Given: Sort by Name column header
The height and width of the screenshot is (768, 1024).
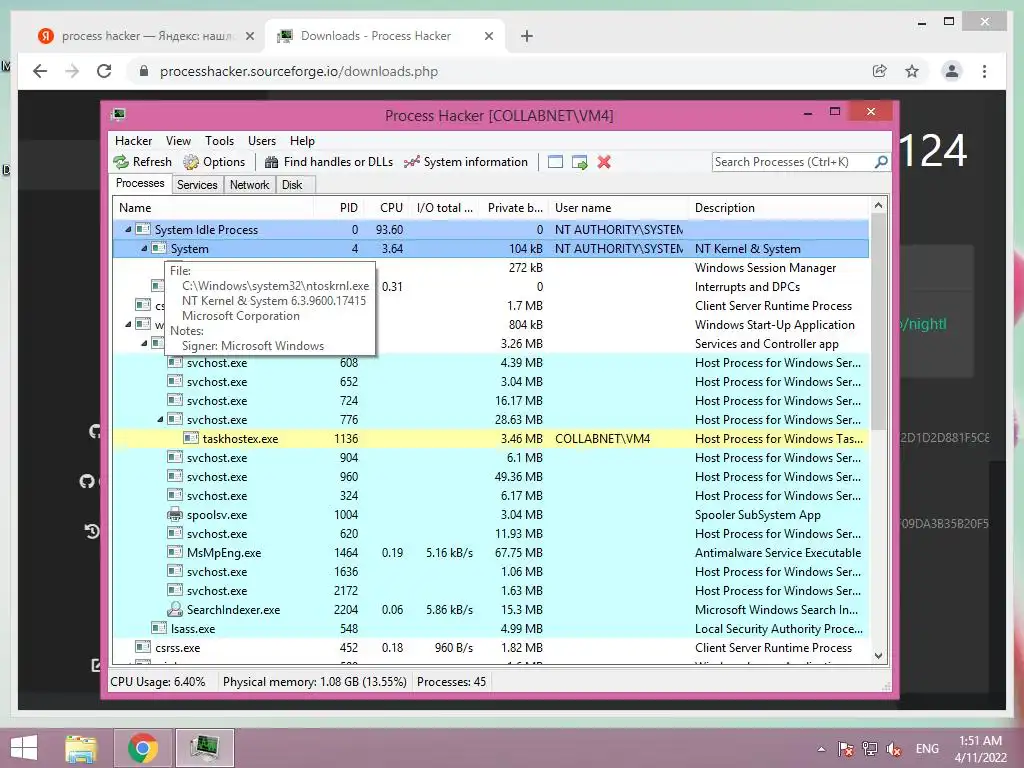Looking at the screenshot, I should coord(214,208).
